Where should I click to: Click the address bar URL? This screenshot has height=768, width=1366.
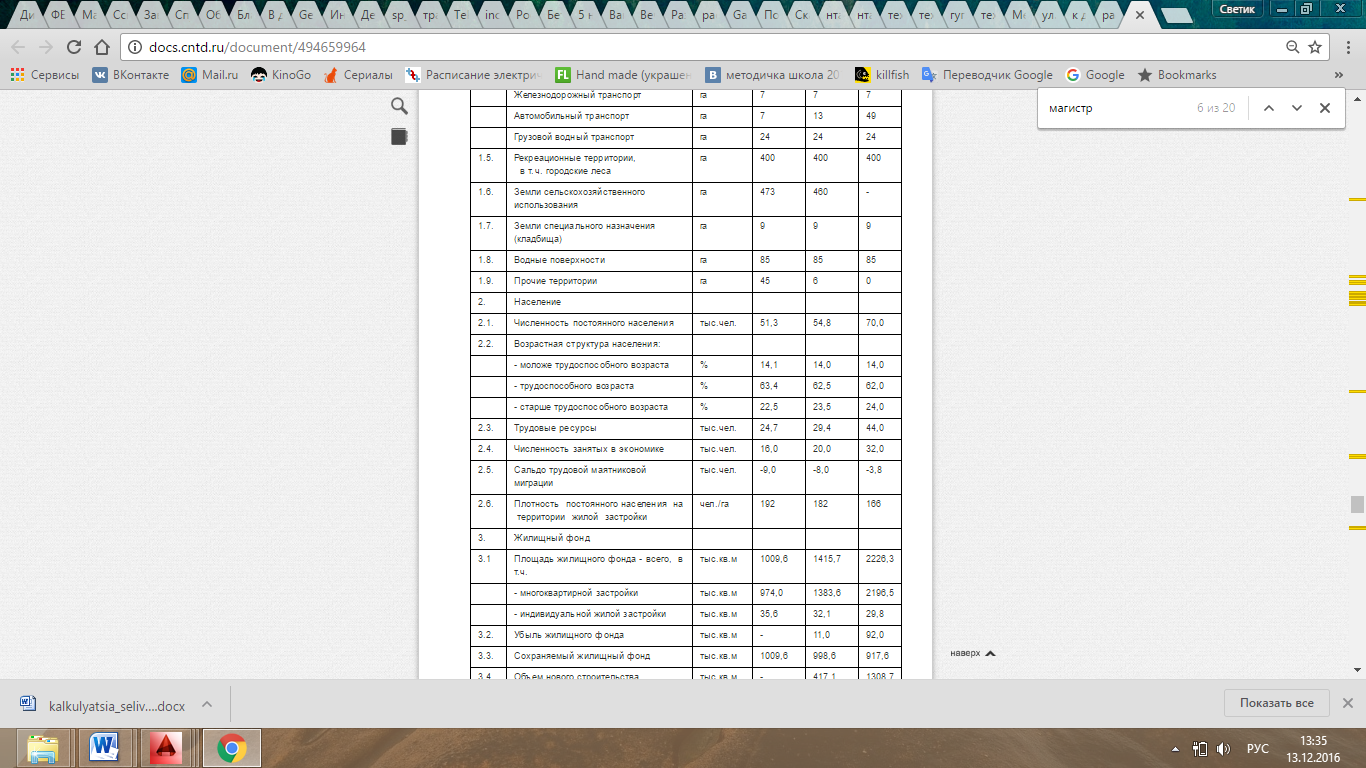tap(257, 47)
